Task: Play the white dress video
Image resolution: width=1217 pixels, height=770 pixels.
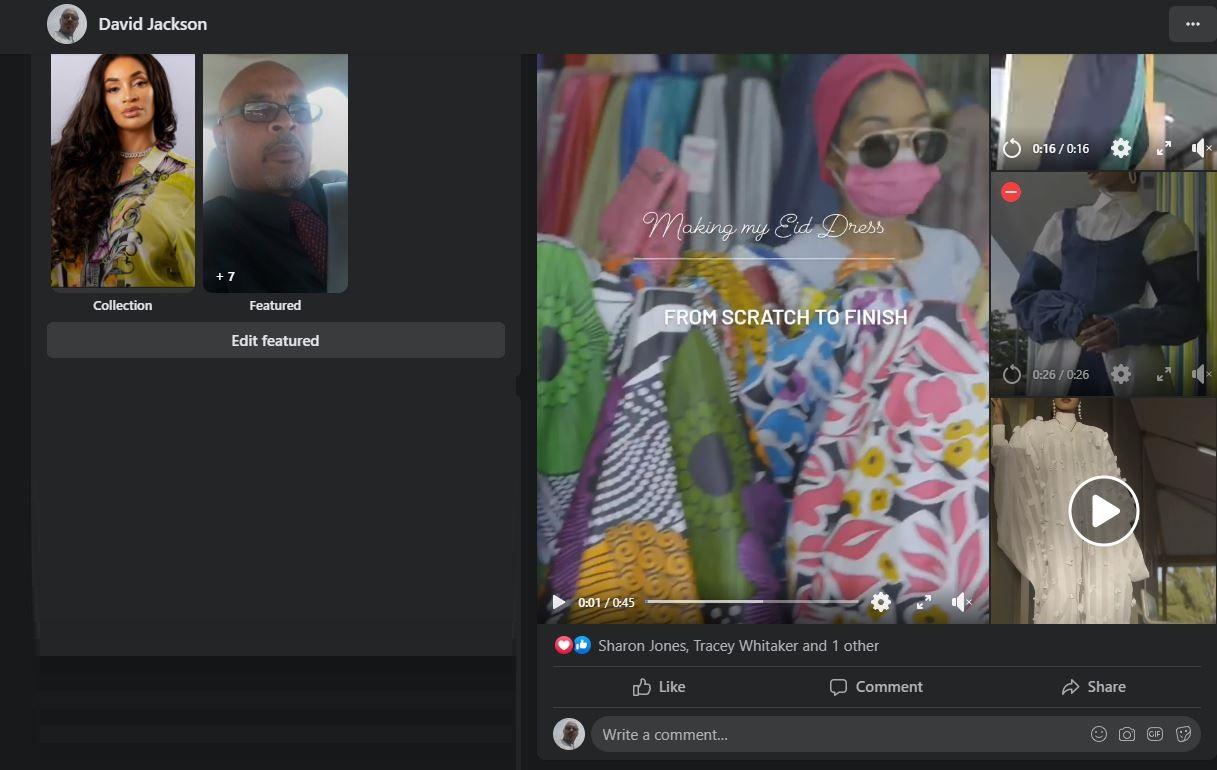Action: point(1103,511)
